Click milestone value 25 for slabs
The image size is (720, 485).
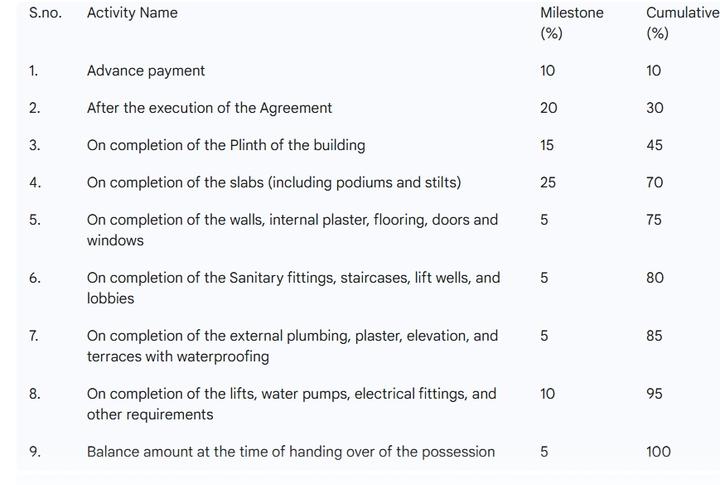(548, 182)
